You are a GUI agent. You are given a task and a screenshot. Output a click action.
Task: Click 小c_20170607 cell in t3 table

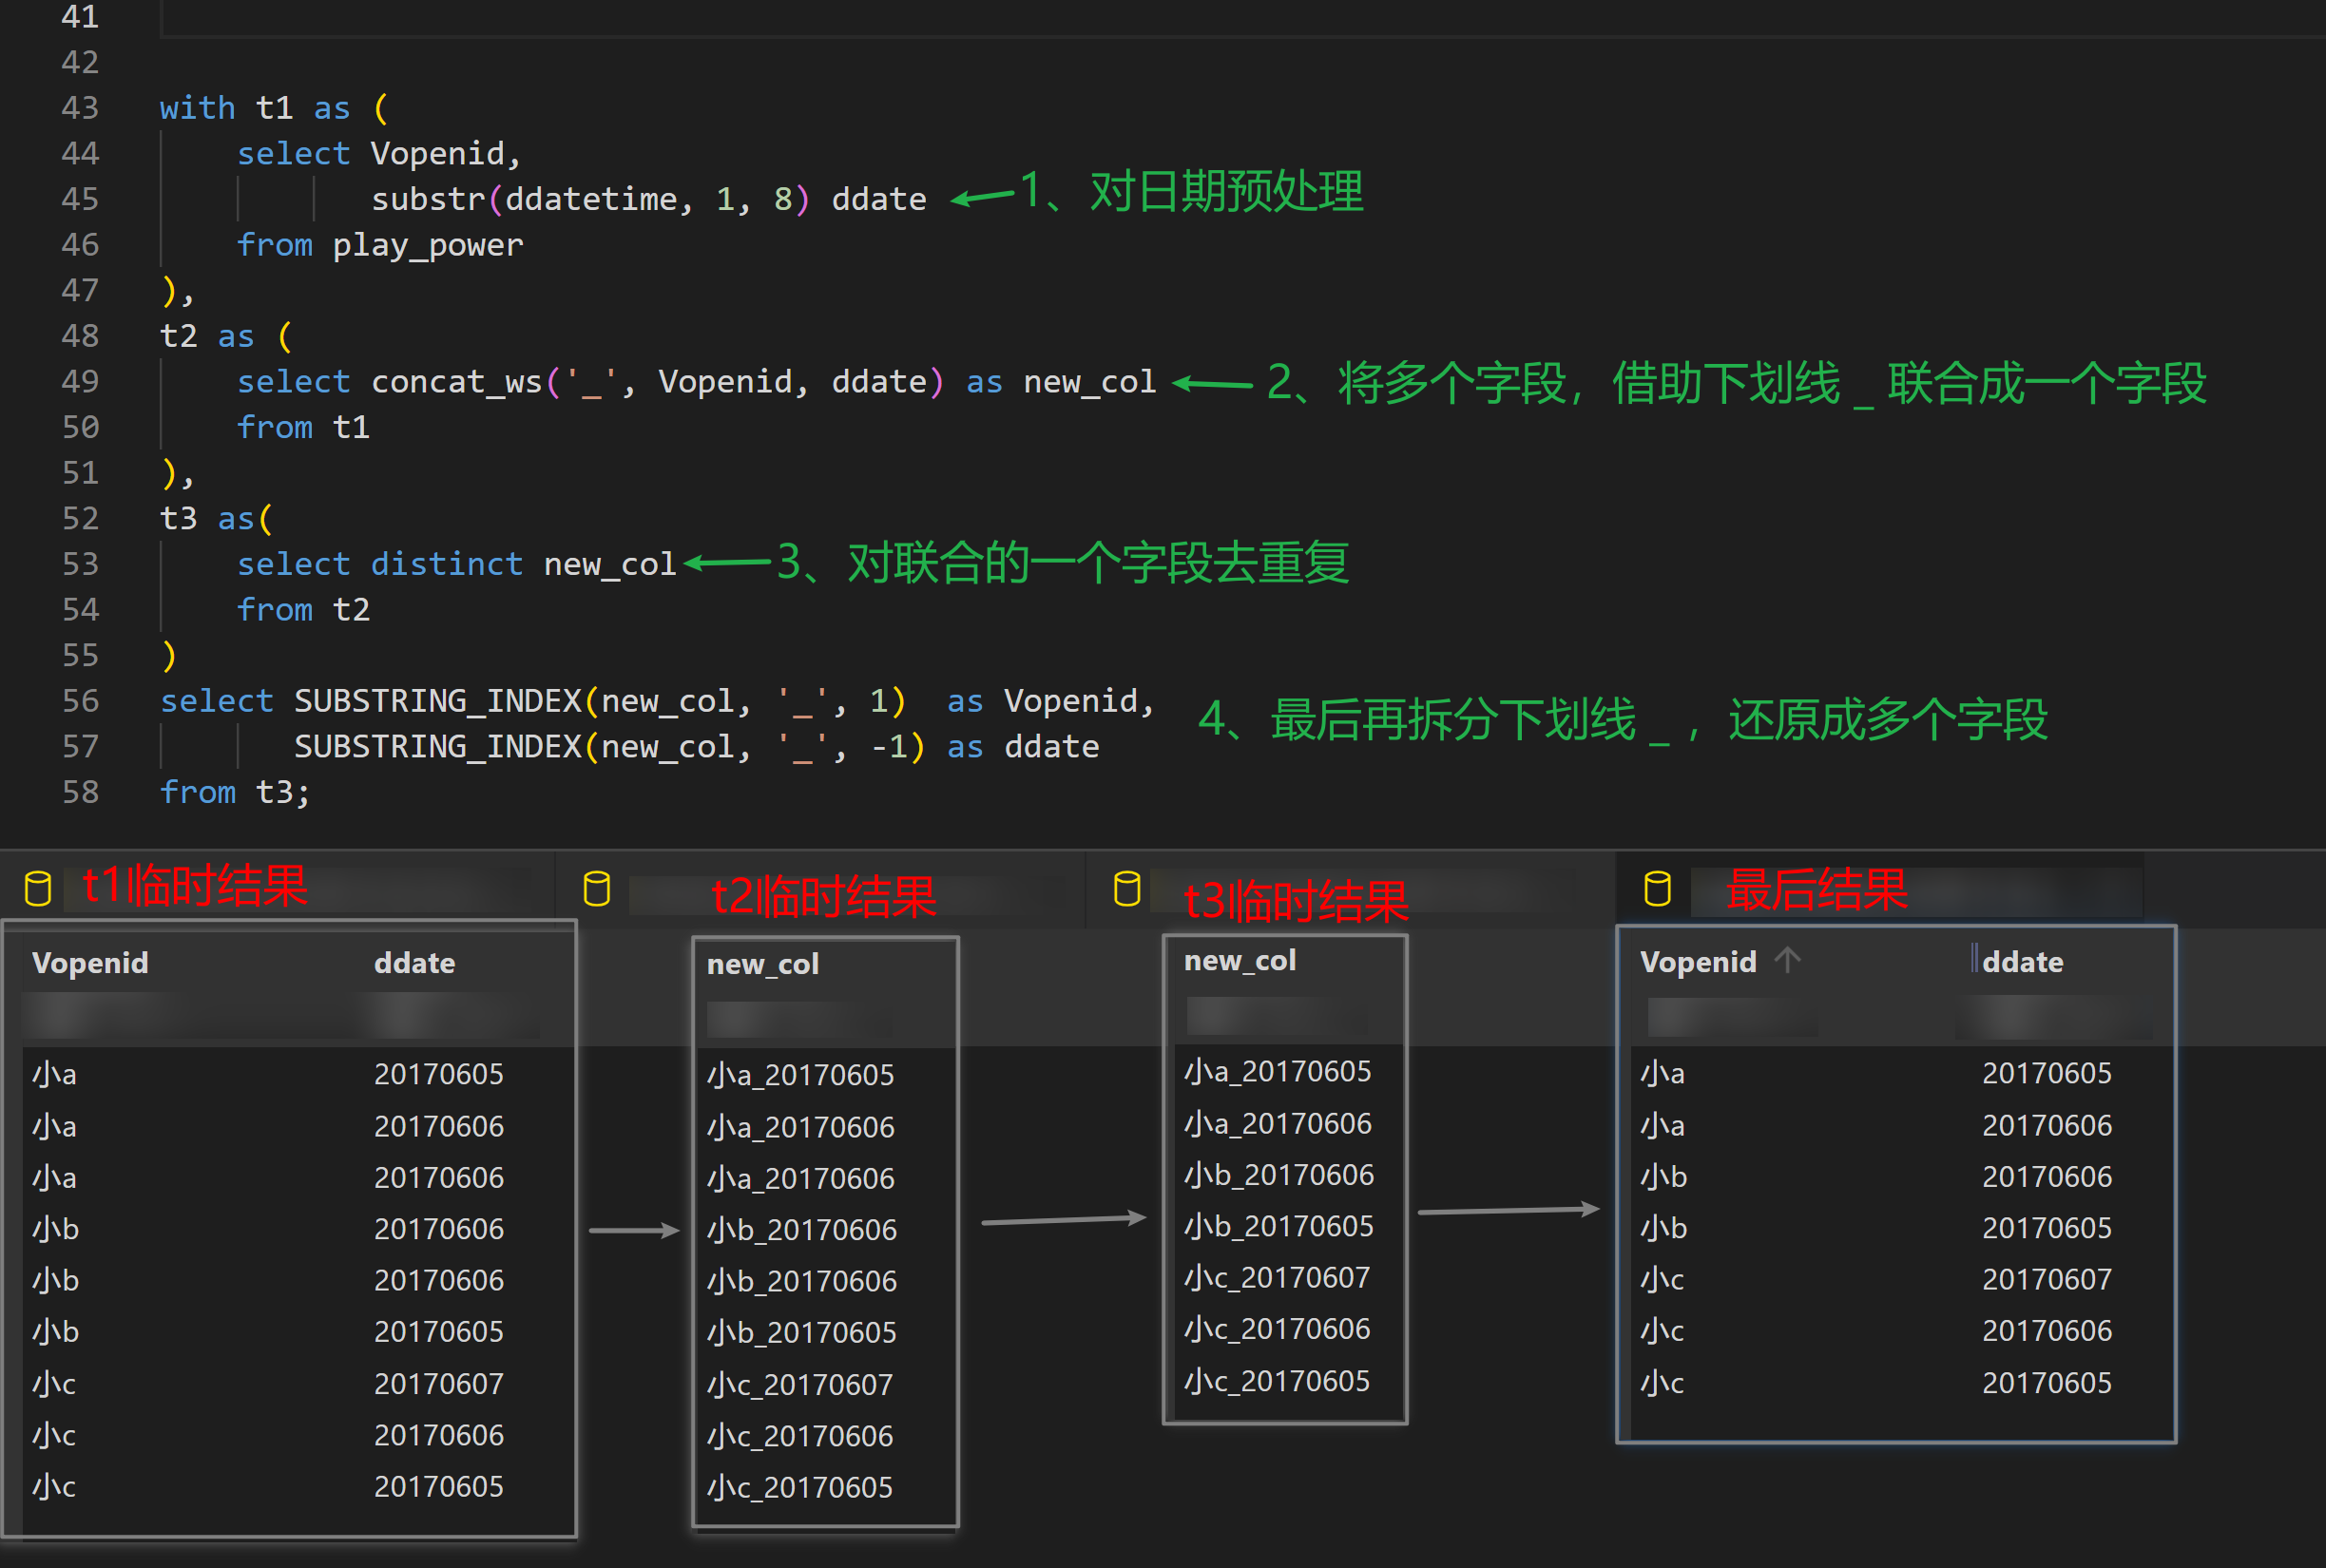point(1277,1277)
